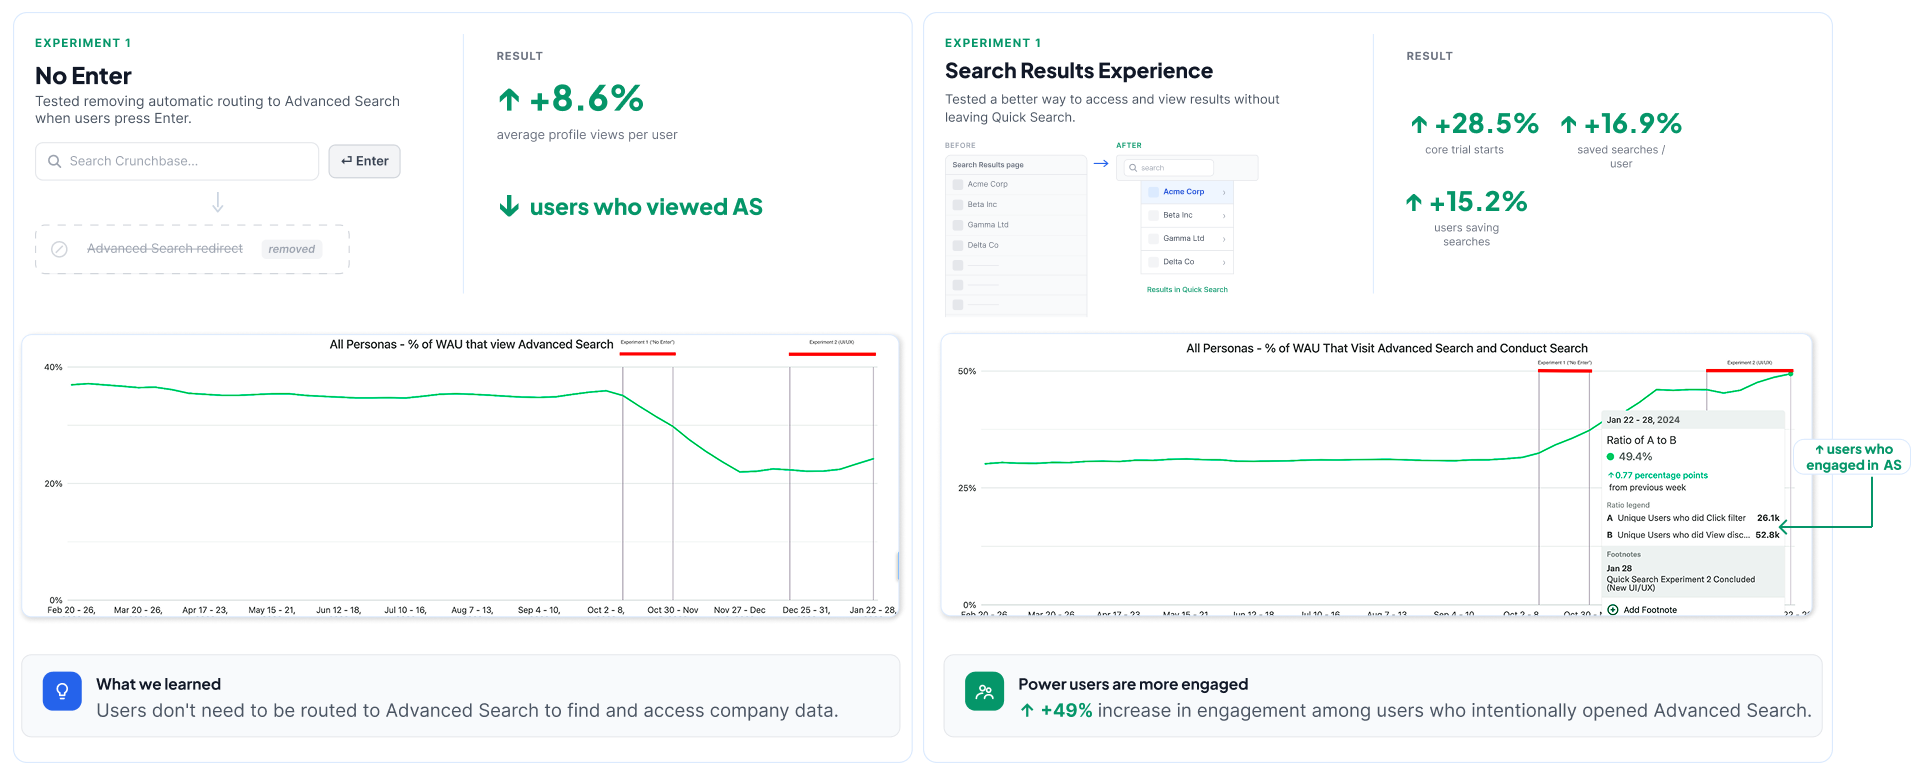Click the gray down arrow under the Crunchbase search field
Screen dimensions: 1920x776
point(217,203)
